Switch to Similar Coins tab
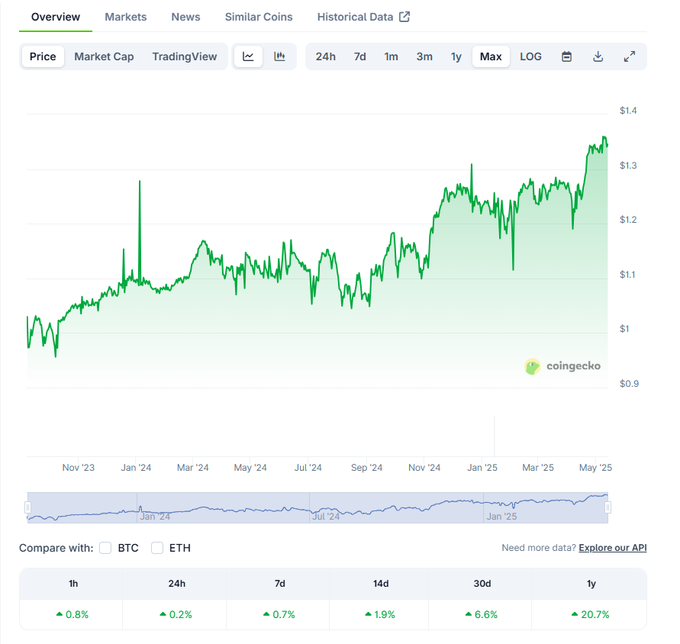 (x=258, y=17)
